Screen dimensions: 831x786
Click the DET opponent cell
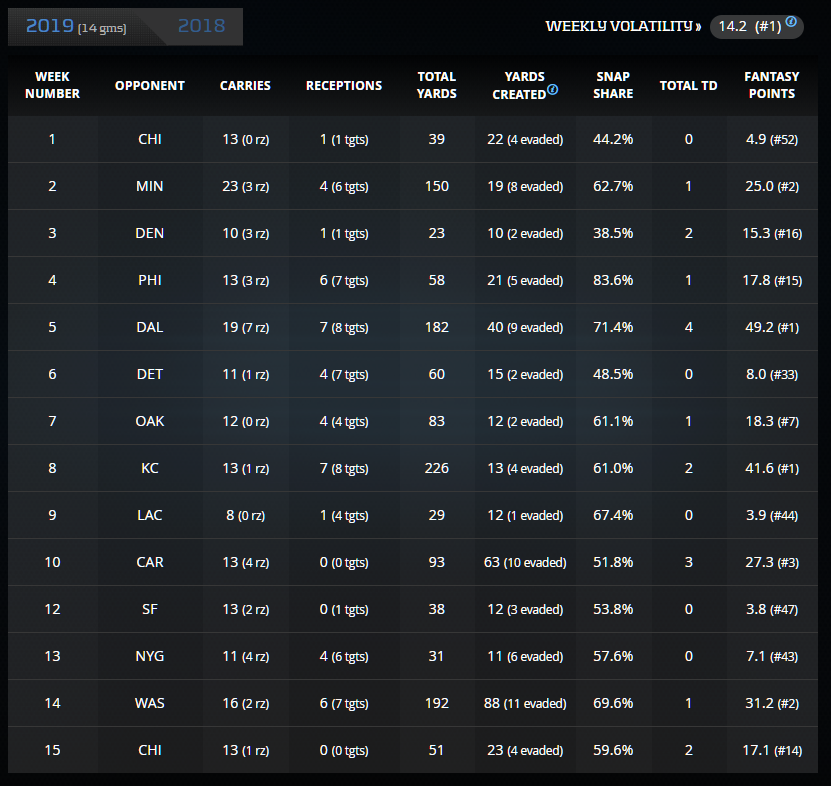tap(150, 374)
